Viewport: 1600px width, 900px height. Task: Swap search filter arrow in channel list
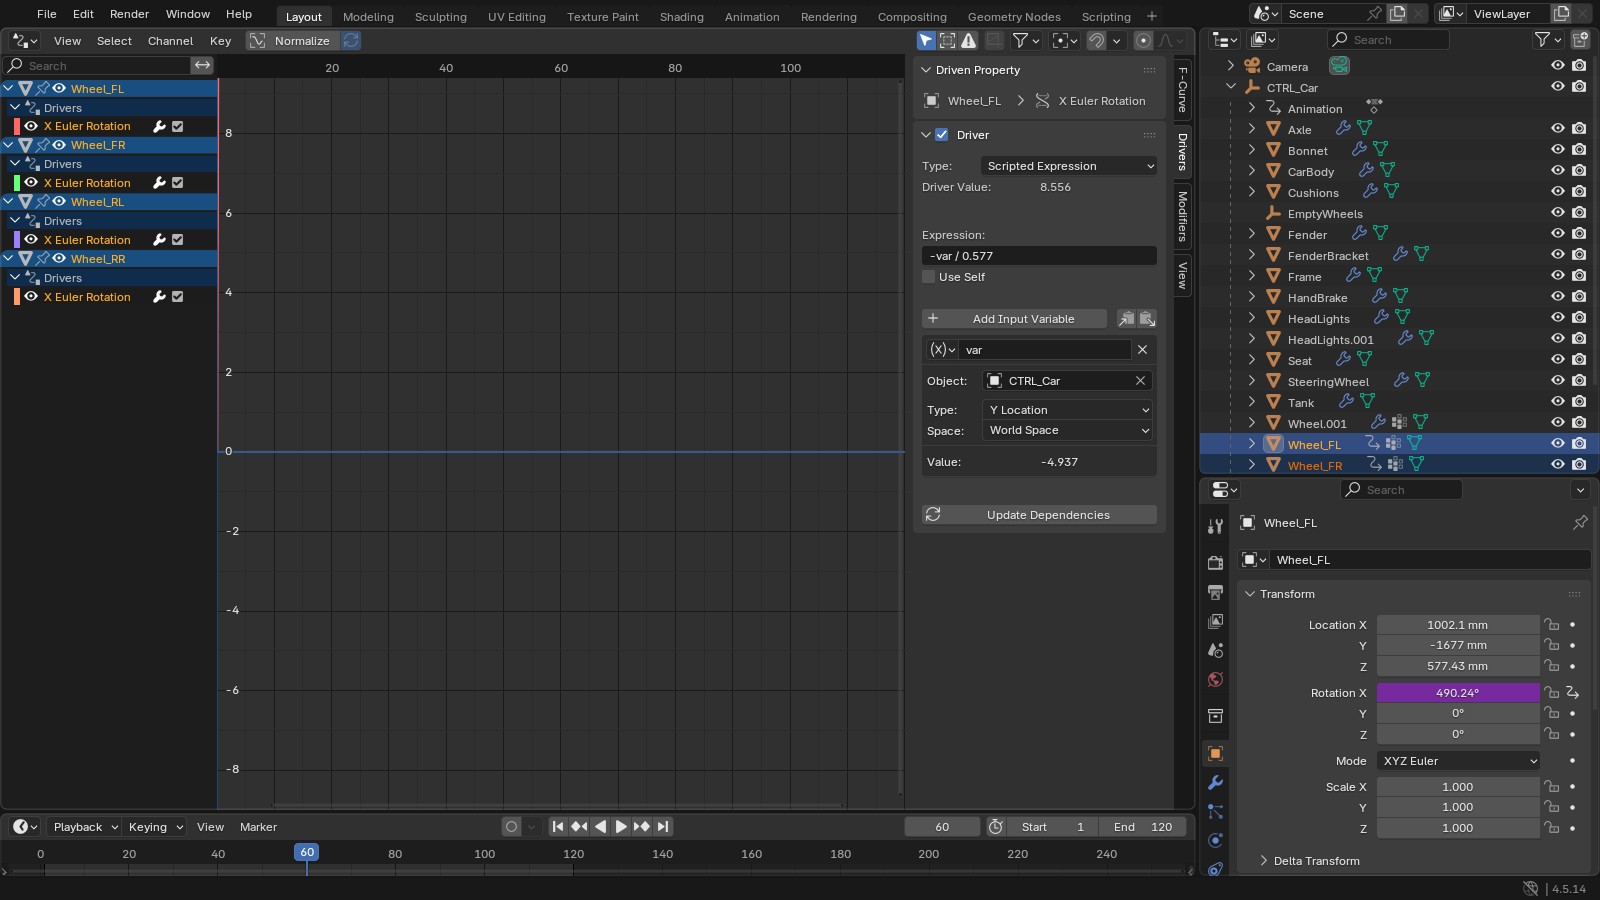203,65
